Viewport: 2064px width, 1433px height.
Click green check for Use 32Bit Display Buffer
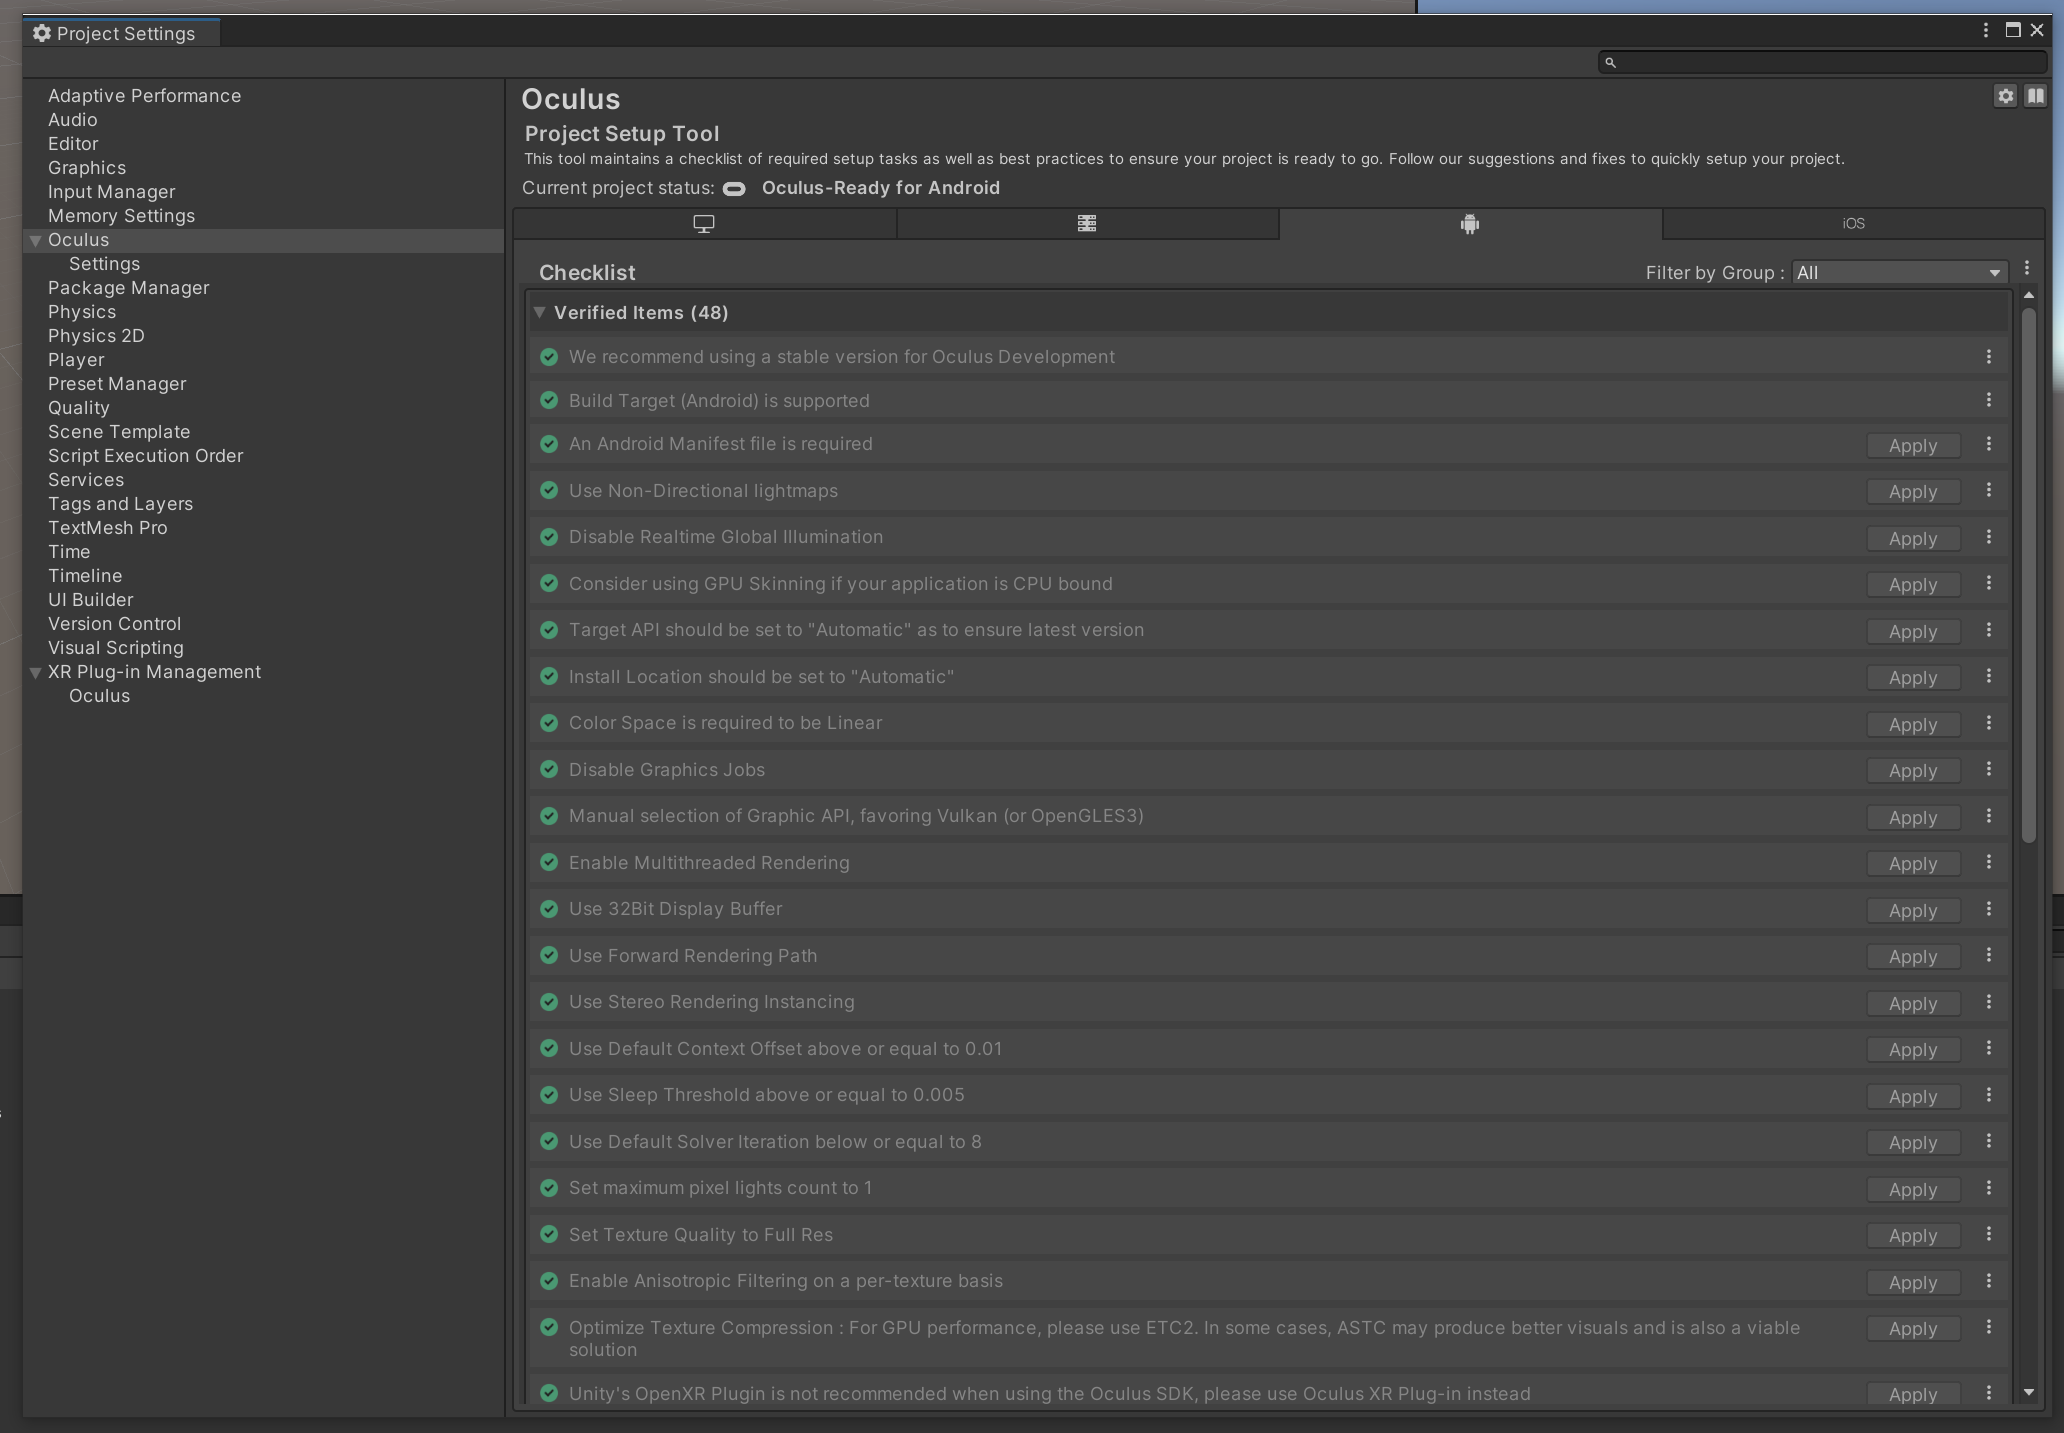[549, 909]
